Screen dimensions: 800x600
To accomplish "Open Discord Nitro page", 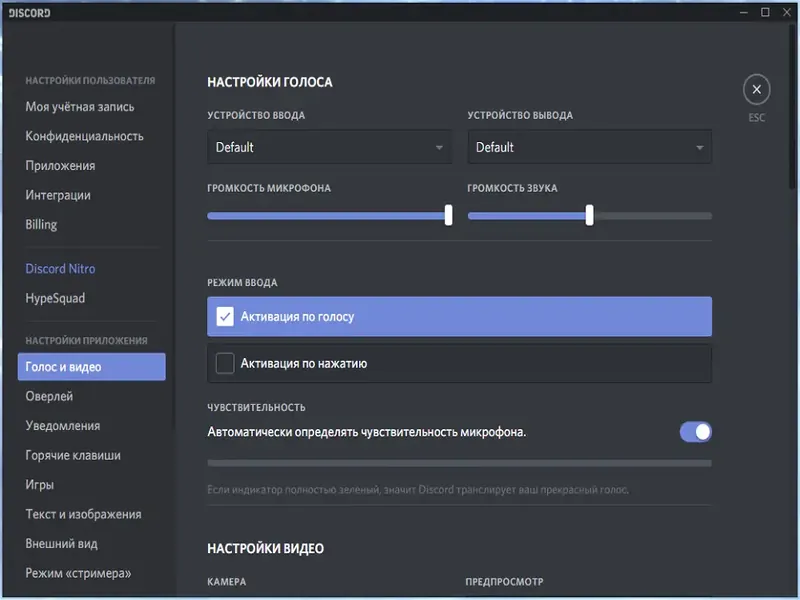I will pyautogui.click(x=60, y=268).
